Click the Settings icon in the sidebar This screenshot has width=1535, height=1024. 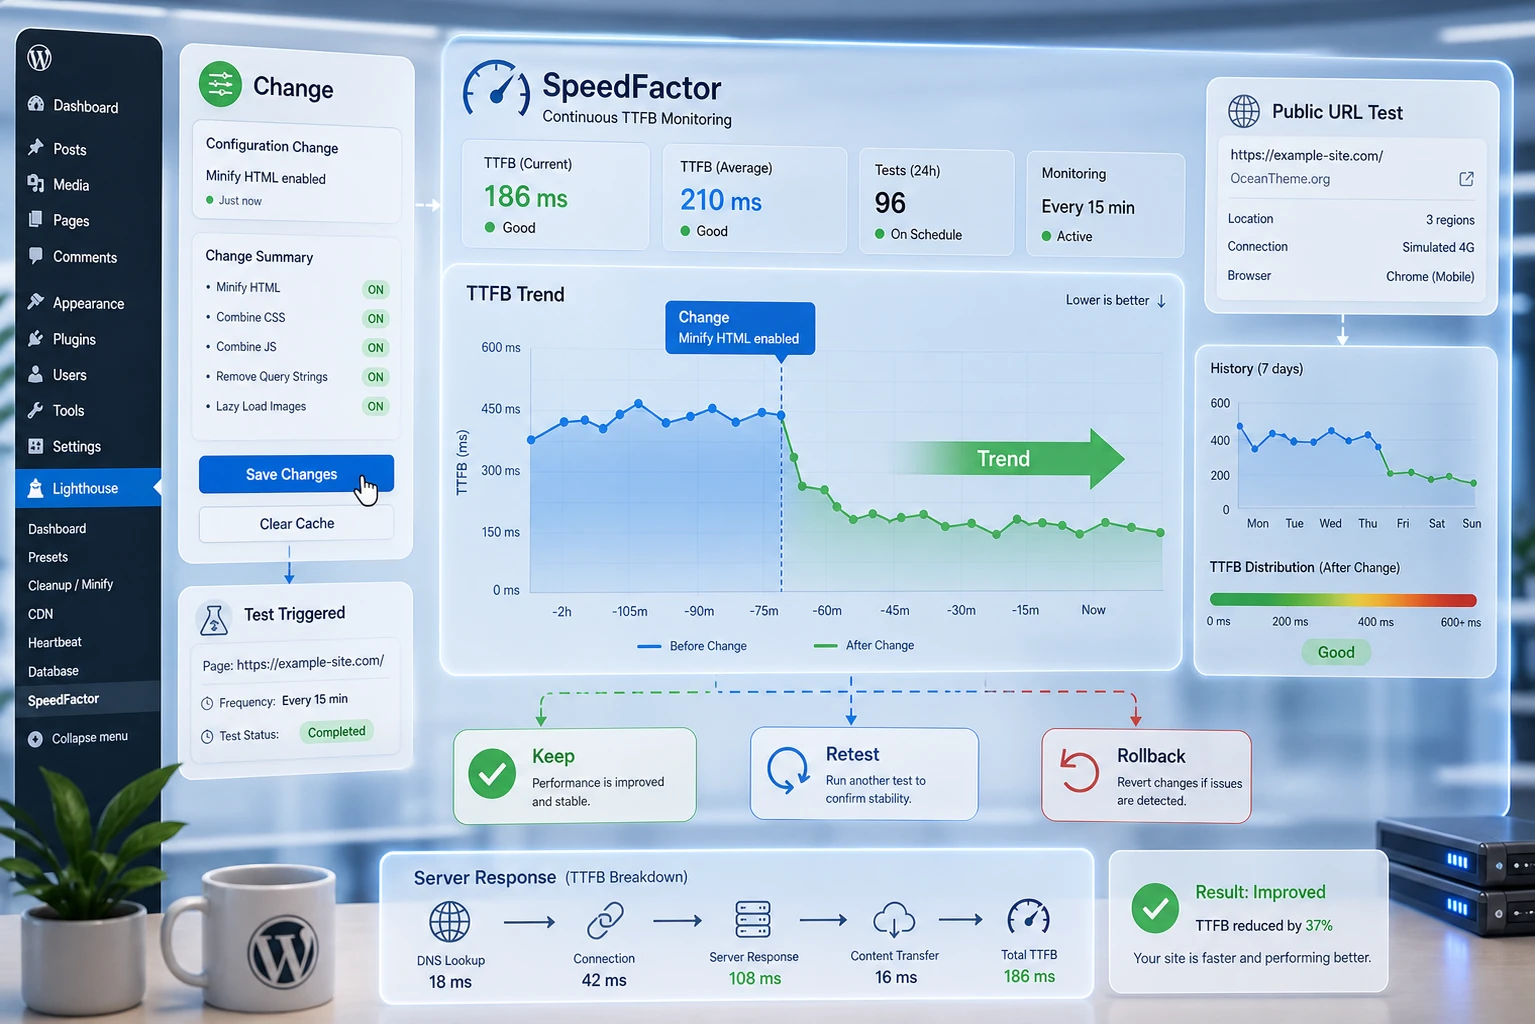pyautogui.click(x=36, y=446)
